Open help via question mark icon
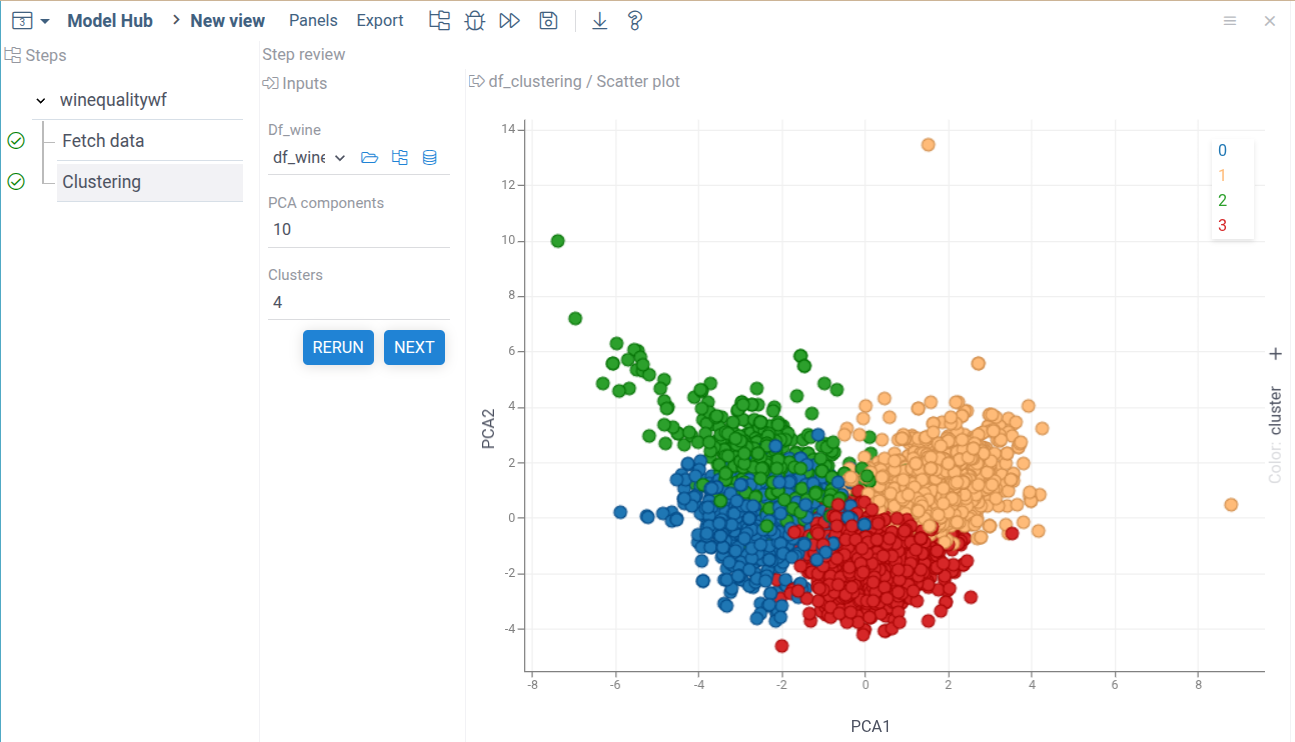Screen dimensions: 1295x742 click(x=634, y=20)
